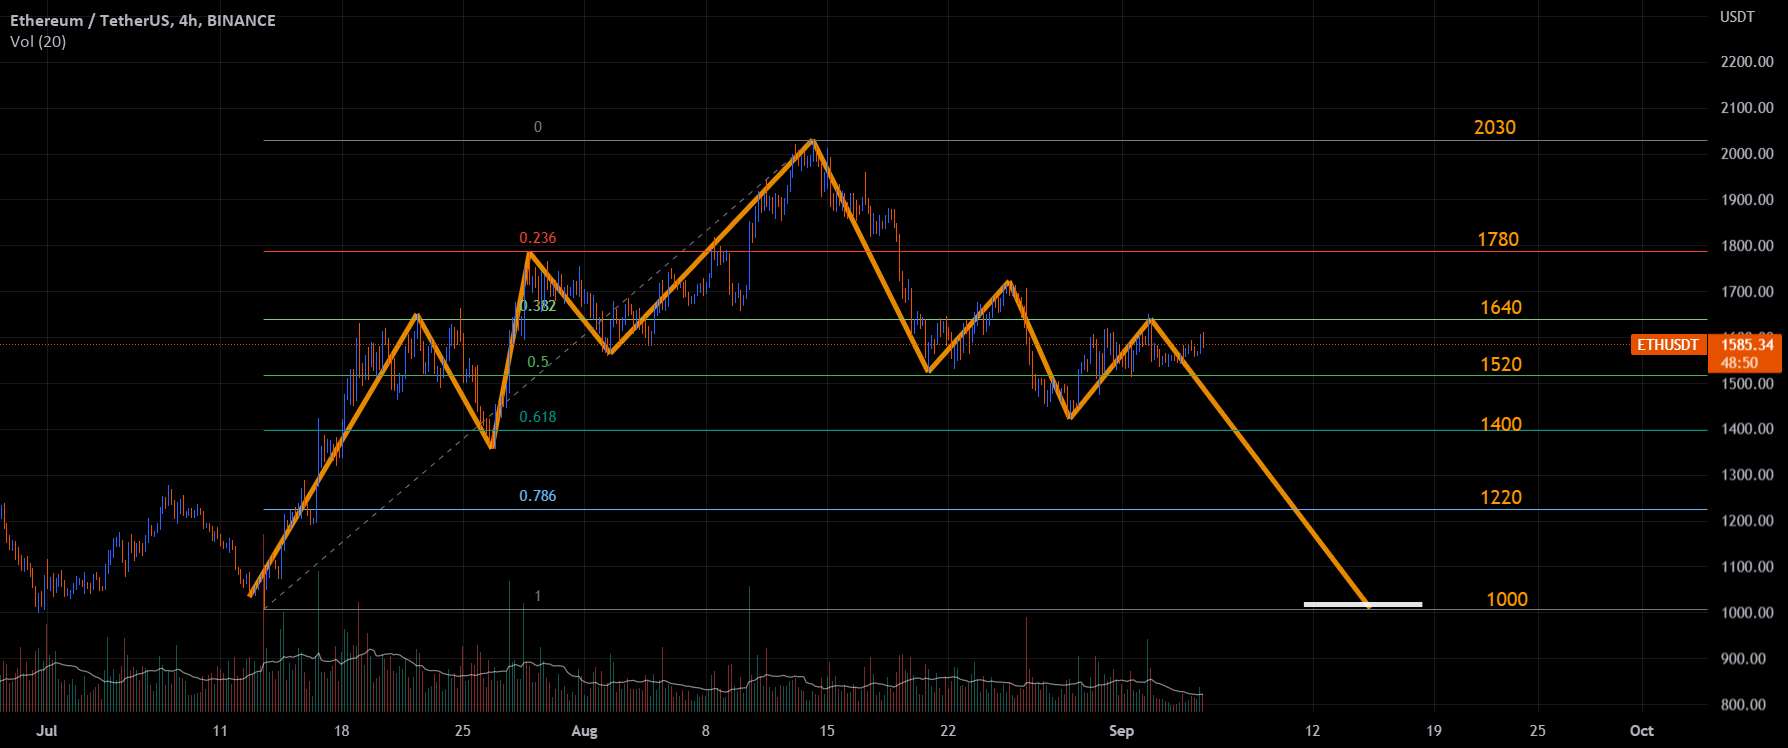Click the orange 1520 level label
The height and width of the screenshot is (748, 1788).
tap(1501, 364)
